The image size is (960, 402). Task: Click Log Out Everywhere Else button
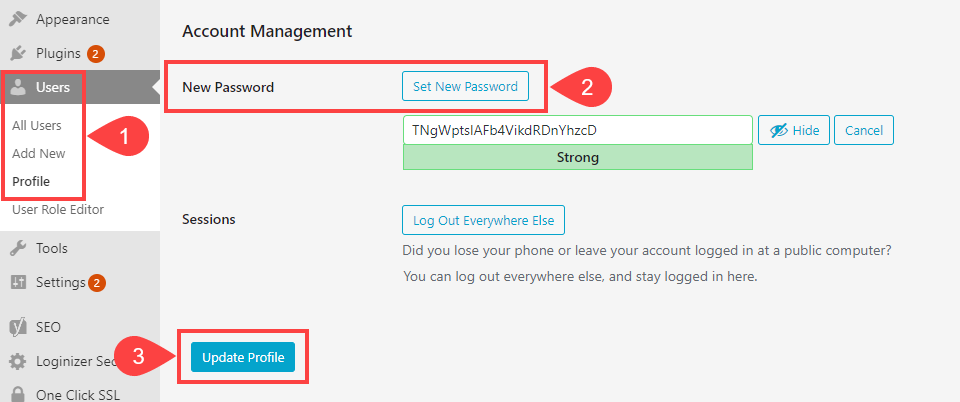coord(483,220)
